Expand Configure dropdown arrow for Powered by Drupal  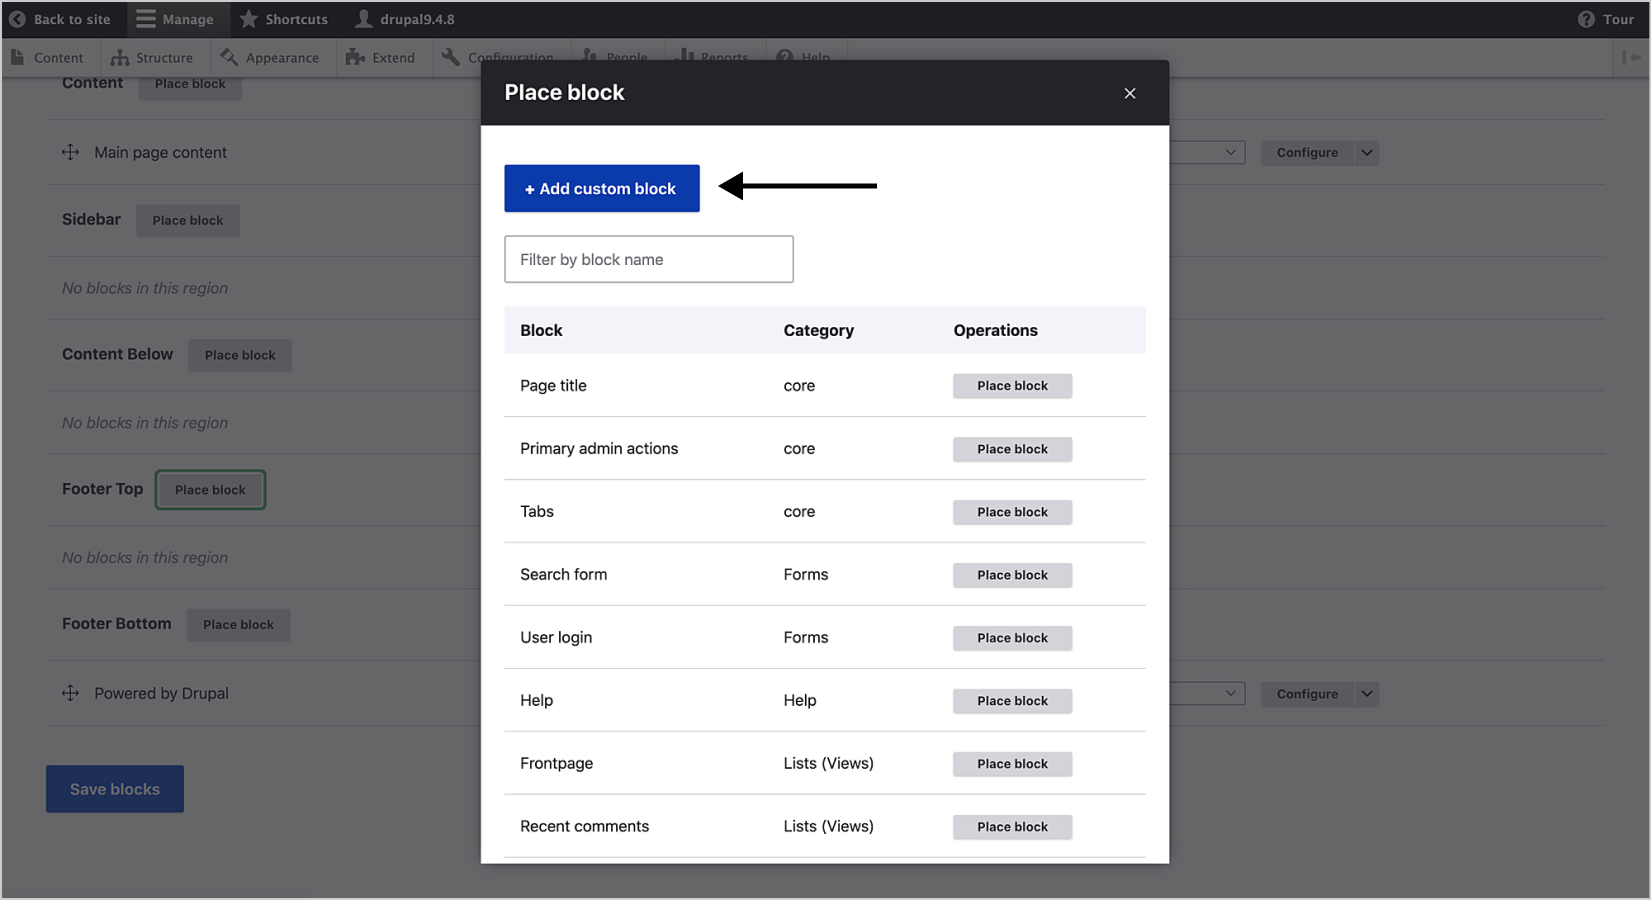(1367, 694)
